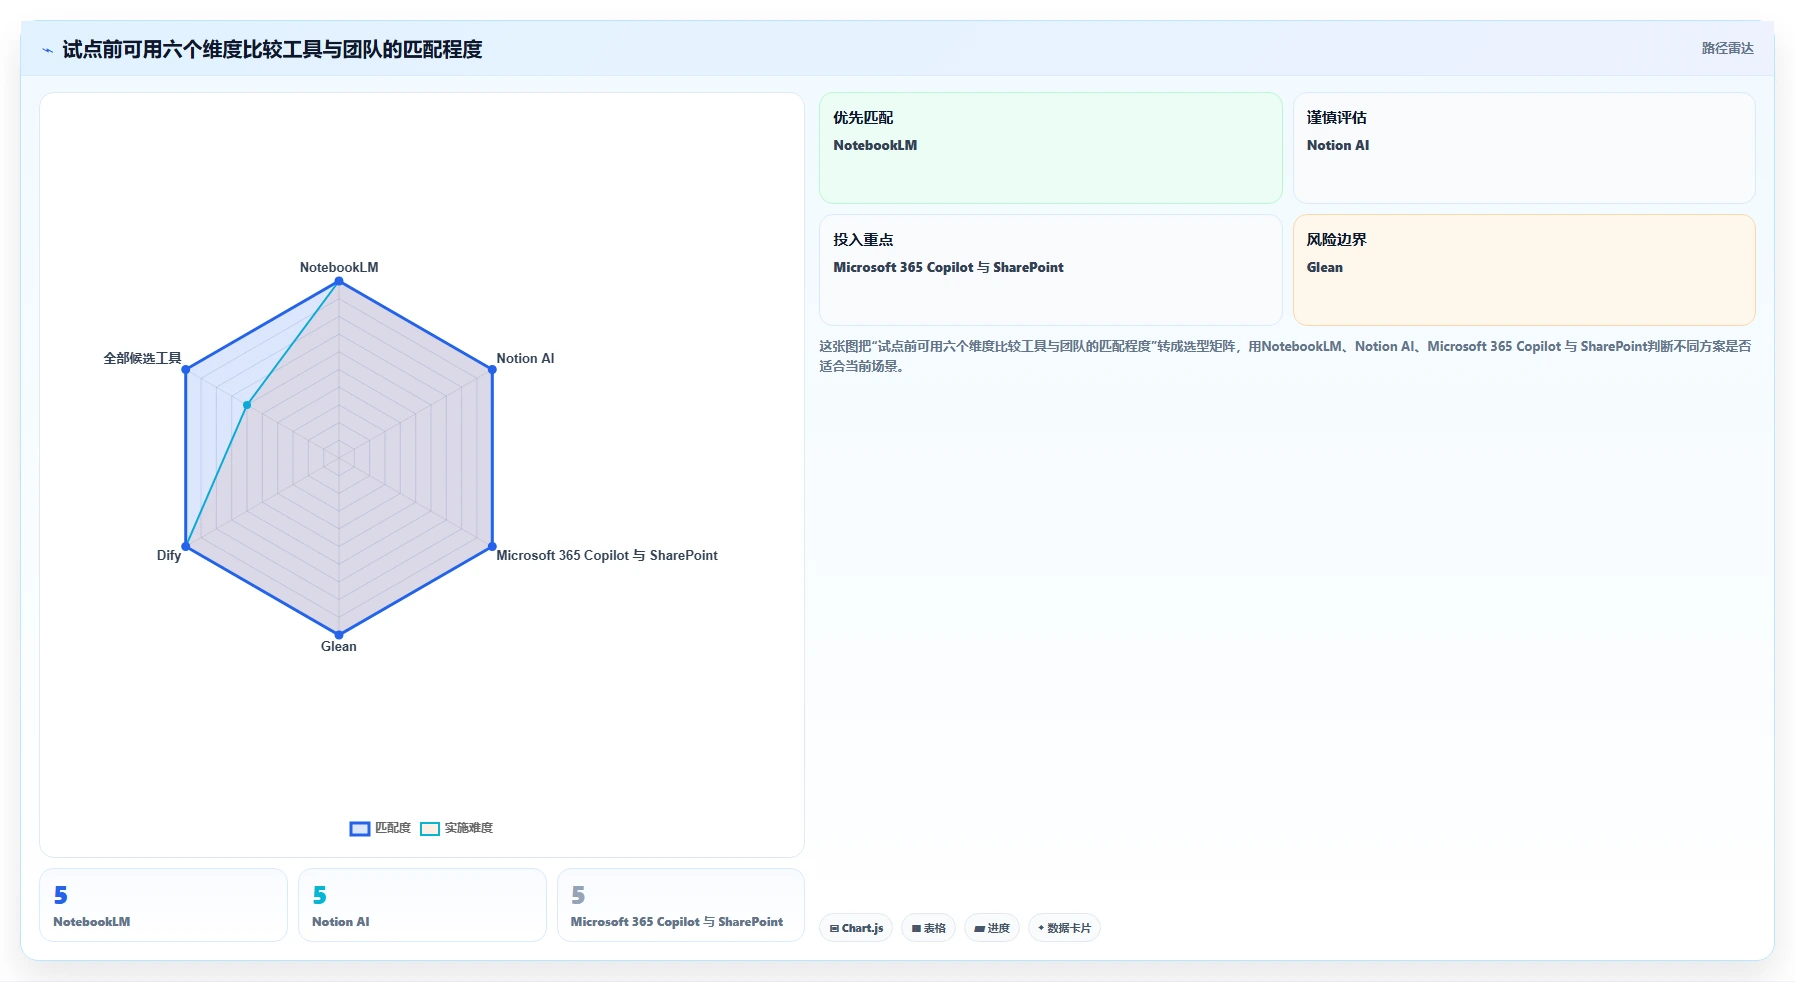Click the radar data point at NotebookLM vertex
This screenshot has height=982, width=1795.
339,281
